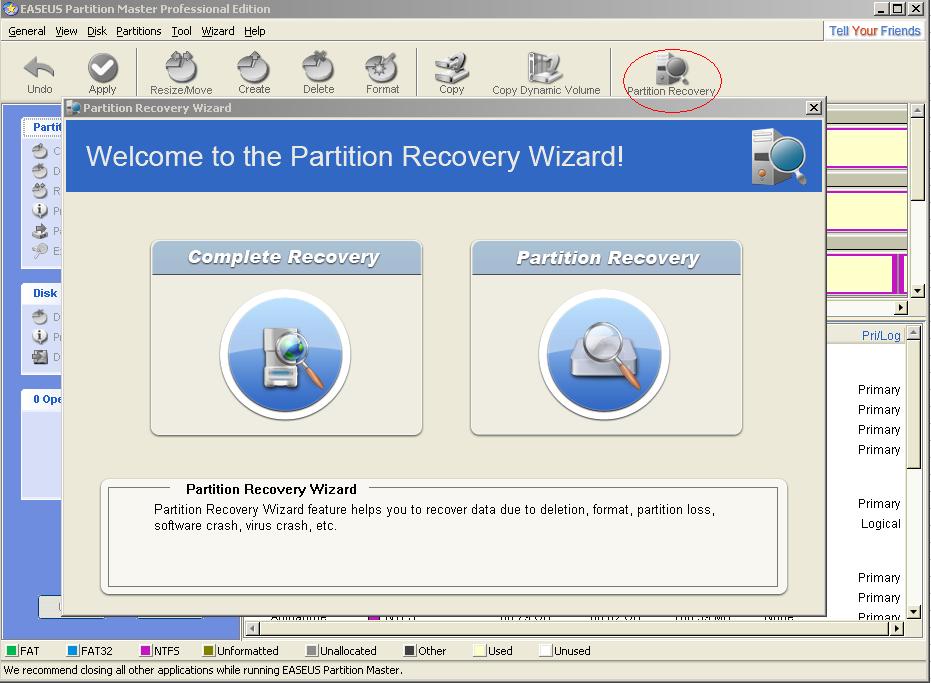The width and height of the screenshot is (931, 683).
Task: Click partition list scrollbar down arrow
Action: pyautogui.click(x=914, y=611)
